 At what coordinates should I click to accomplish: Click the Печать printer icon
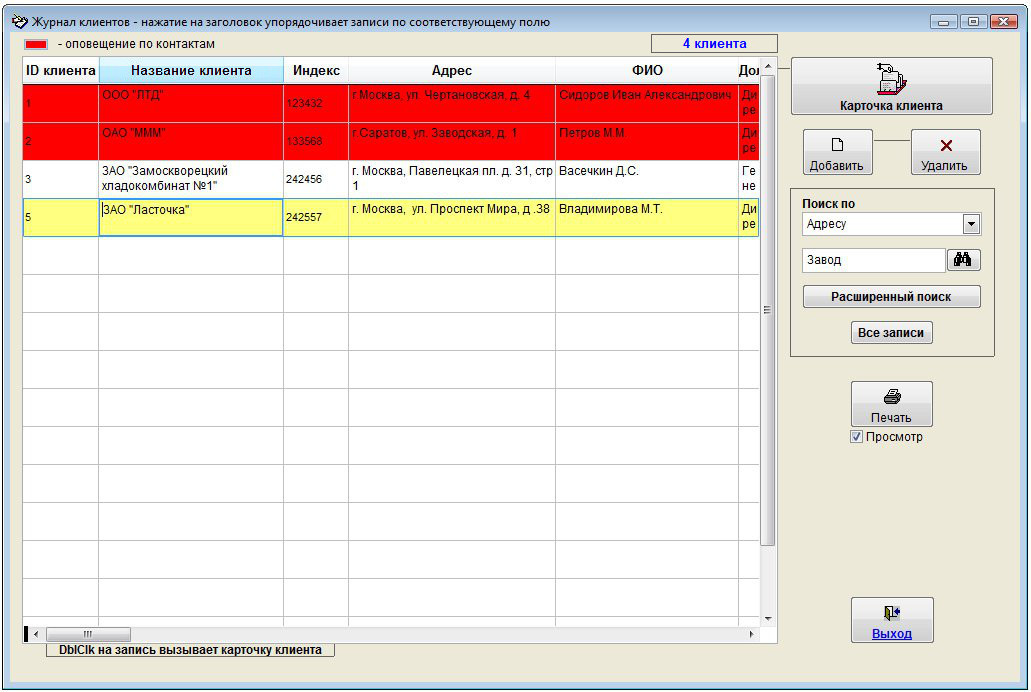click(x=891, y=397)
